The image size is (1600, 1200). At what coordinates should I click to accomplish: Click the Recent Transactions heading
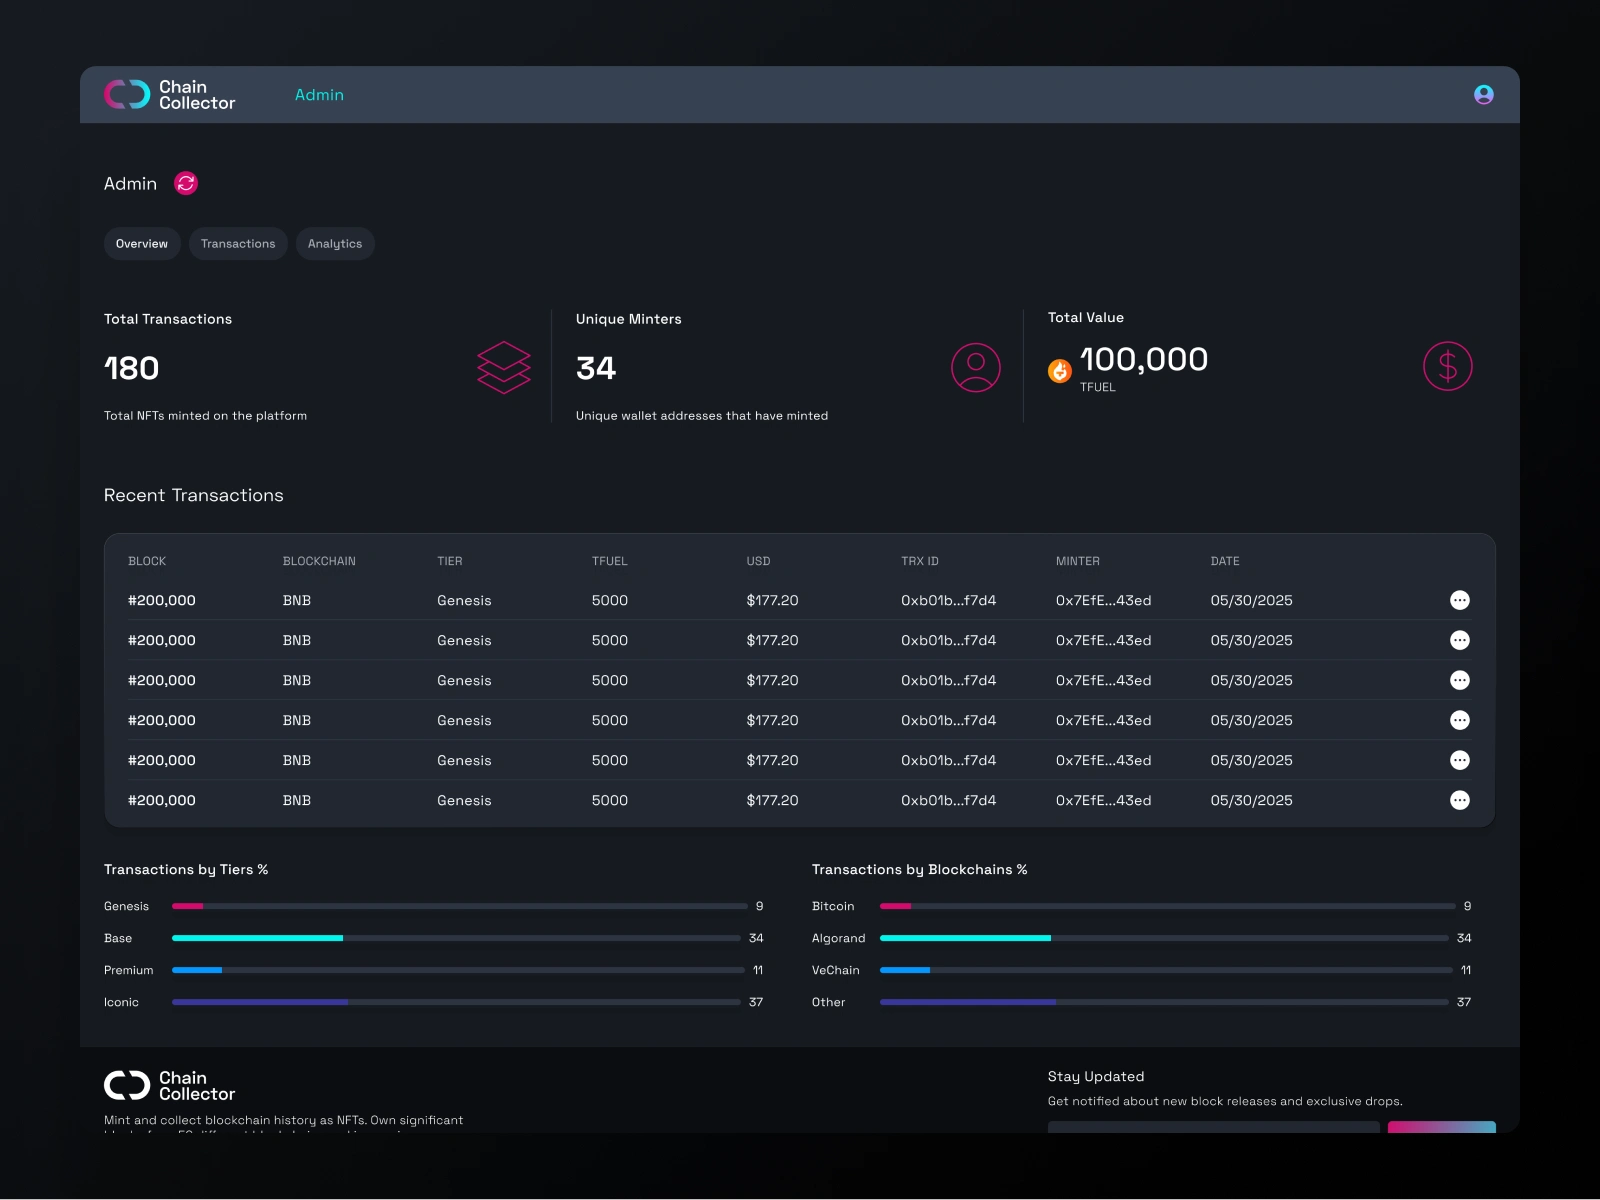click(x=194, y=495)
